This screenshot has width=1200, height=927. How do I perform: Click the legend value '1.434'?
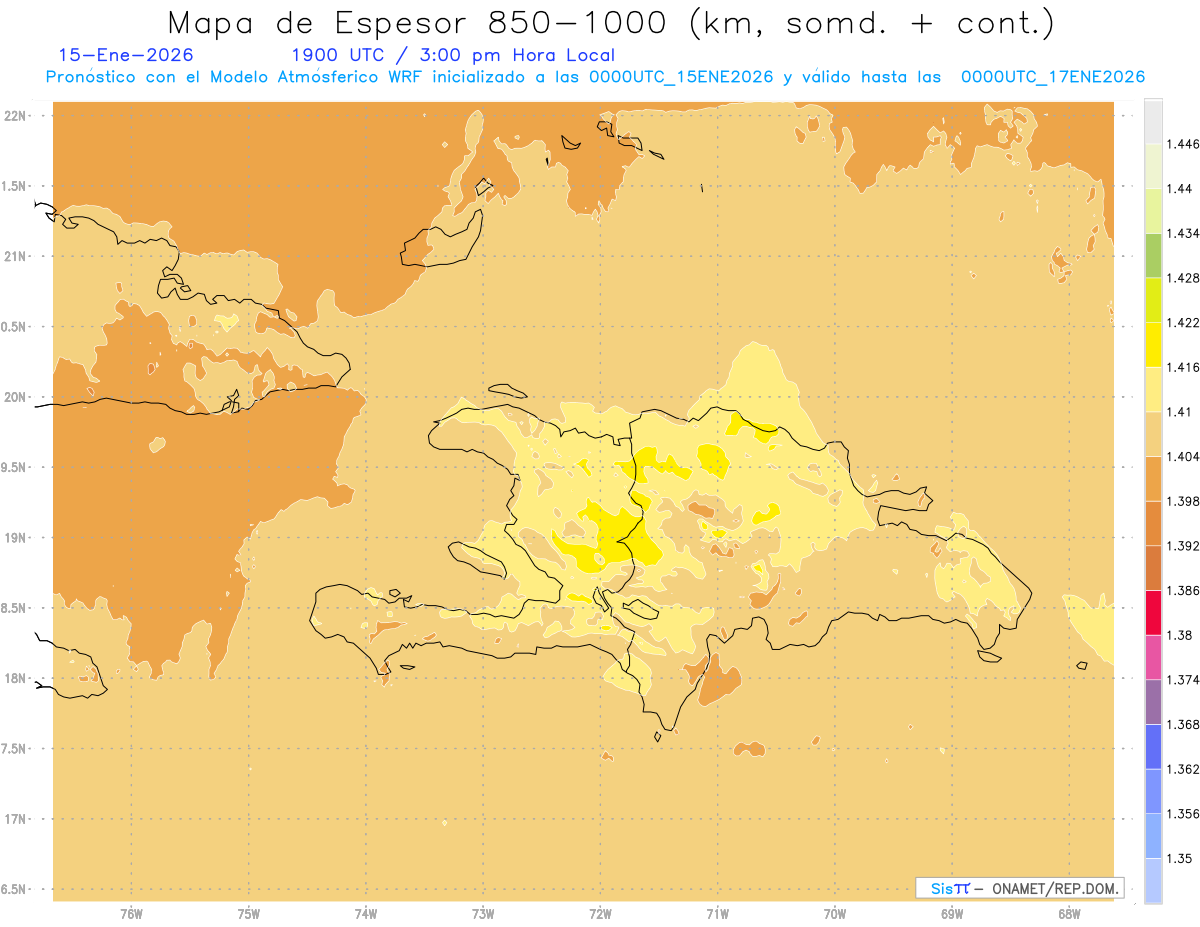[x=1183, y=233]
